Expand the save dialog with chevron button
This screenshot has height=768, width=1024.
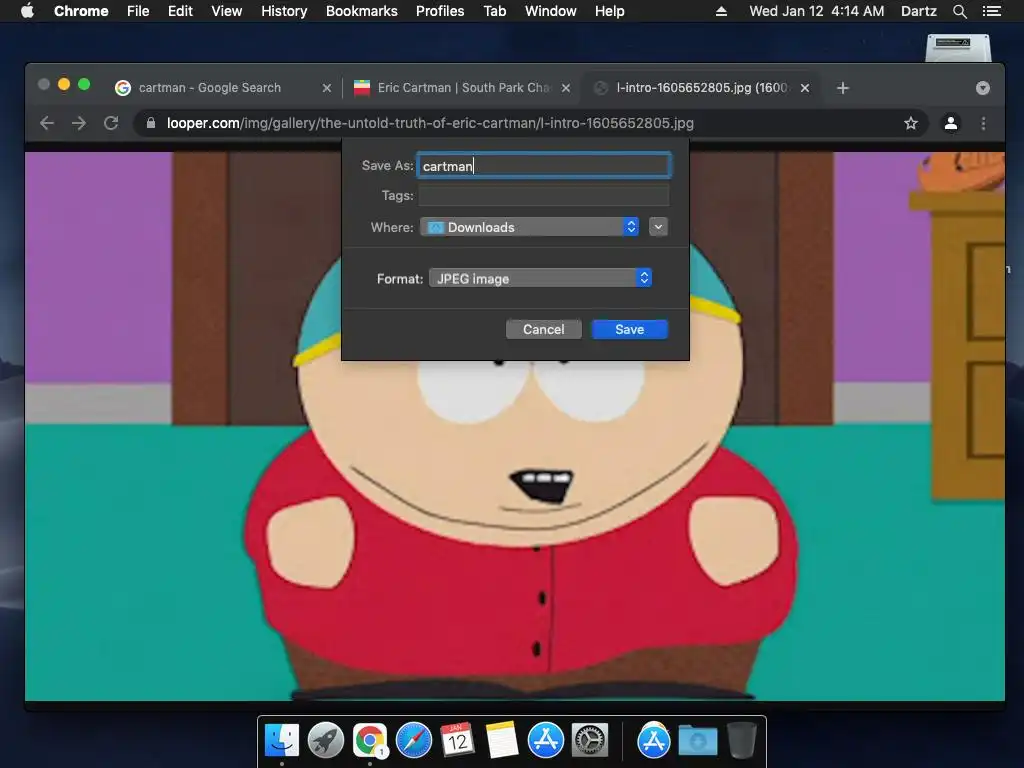pos(658,227)
